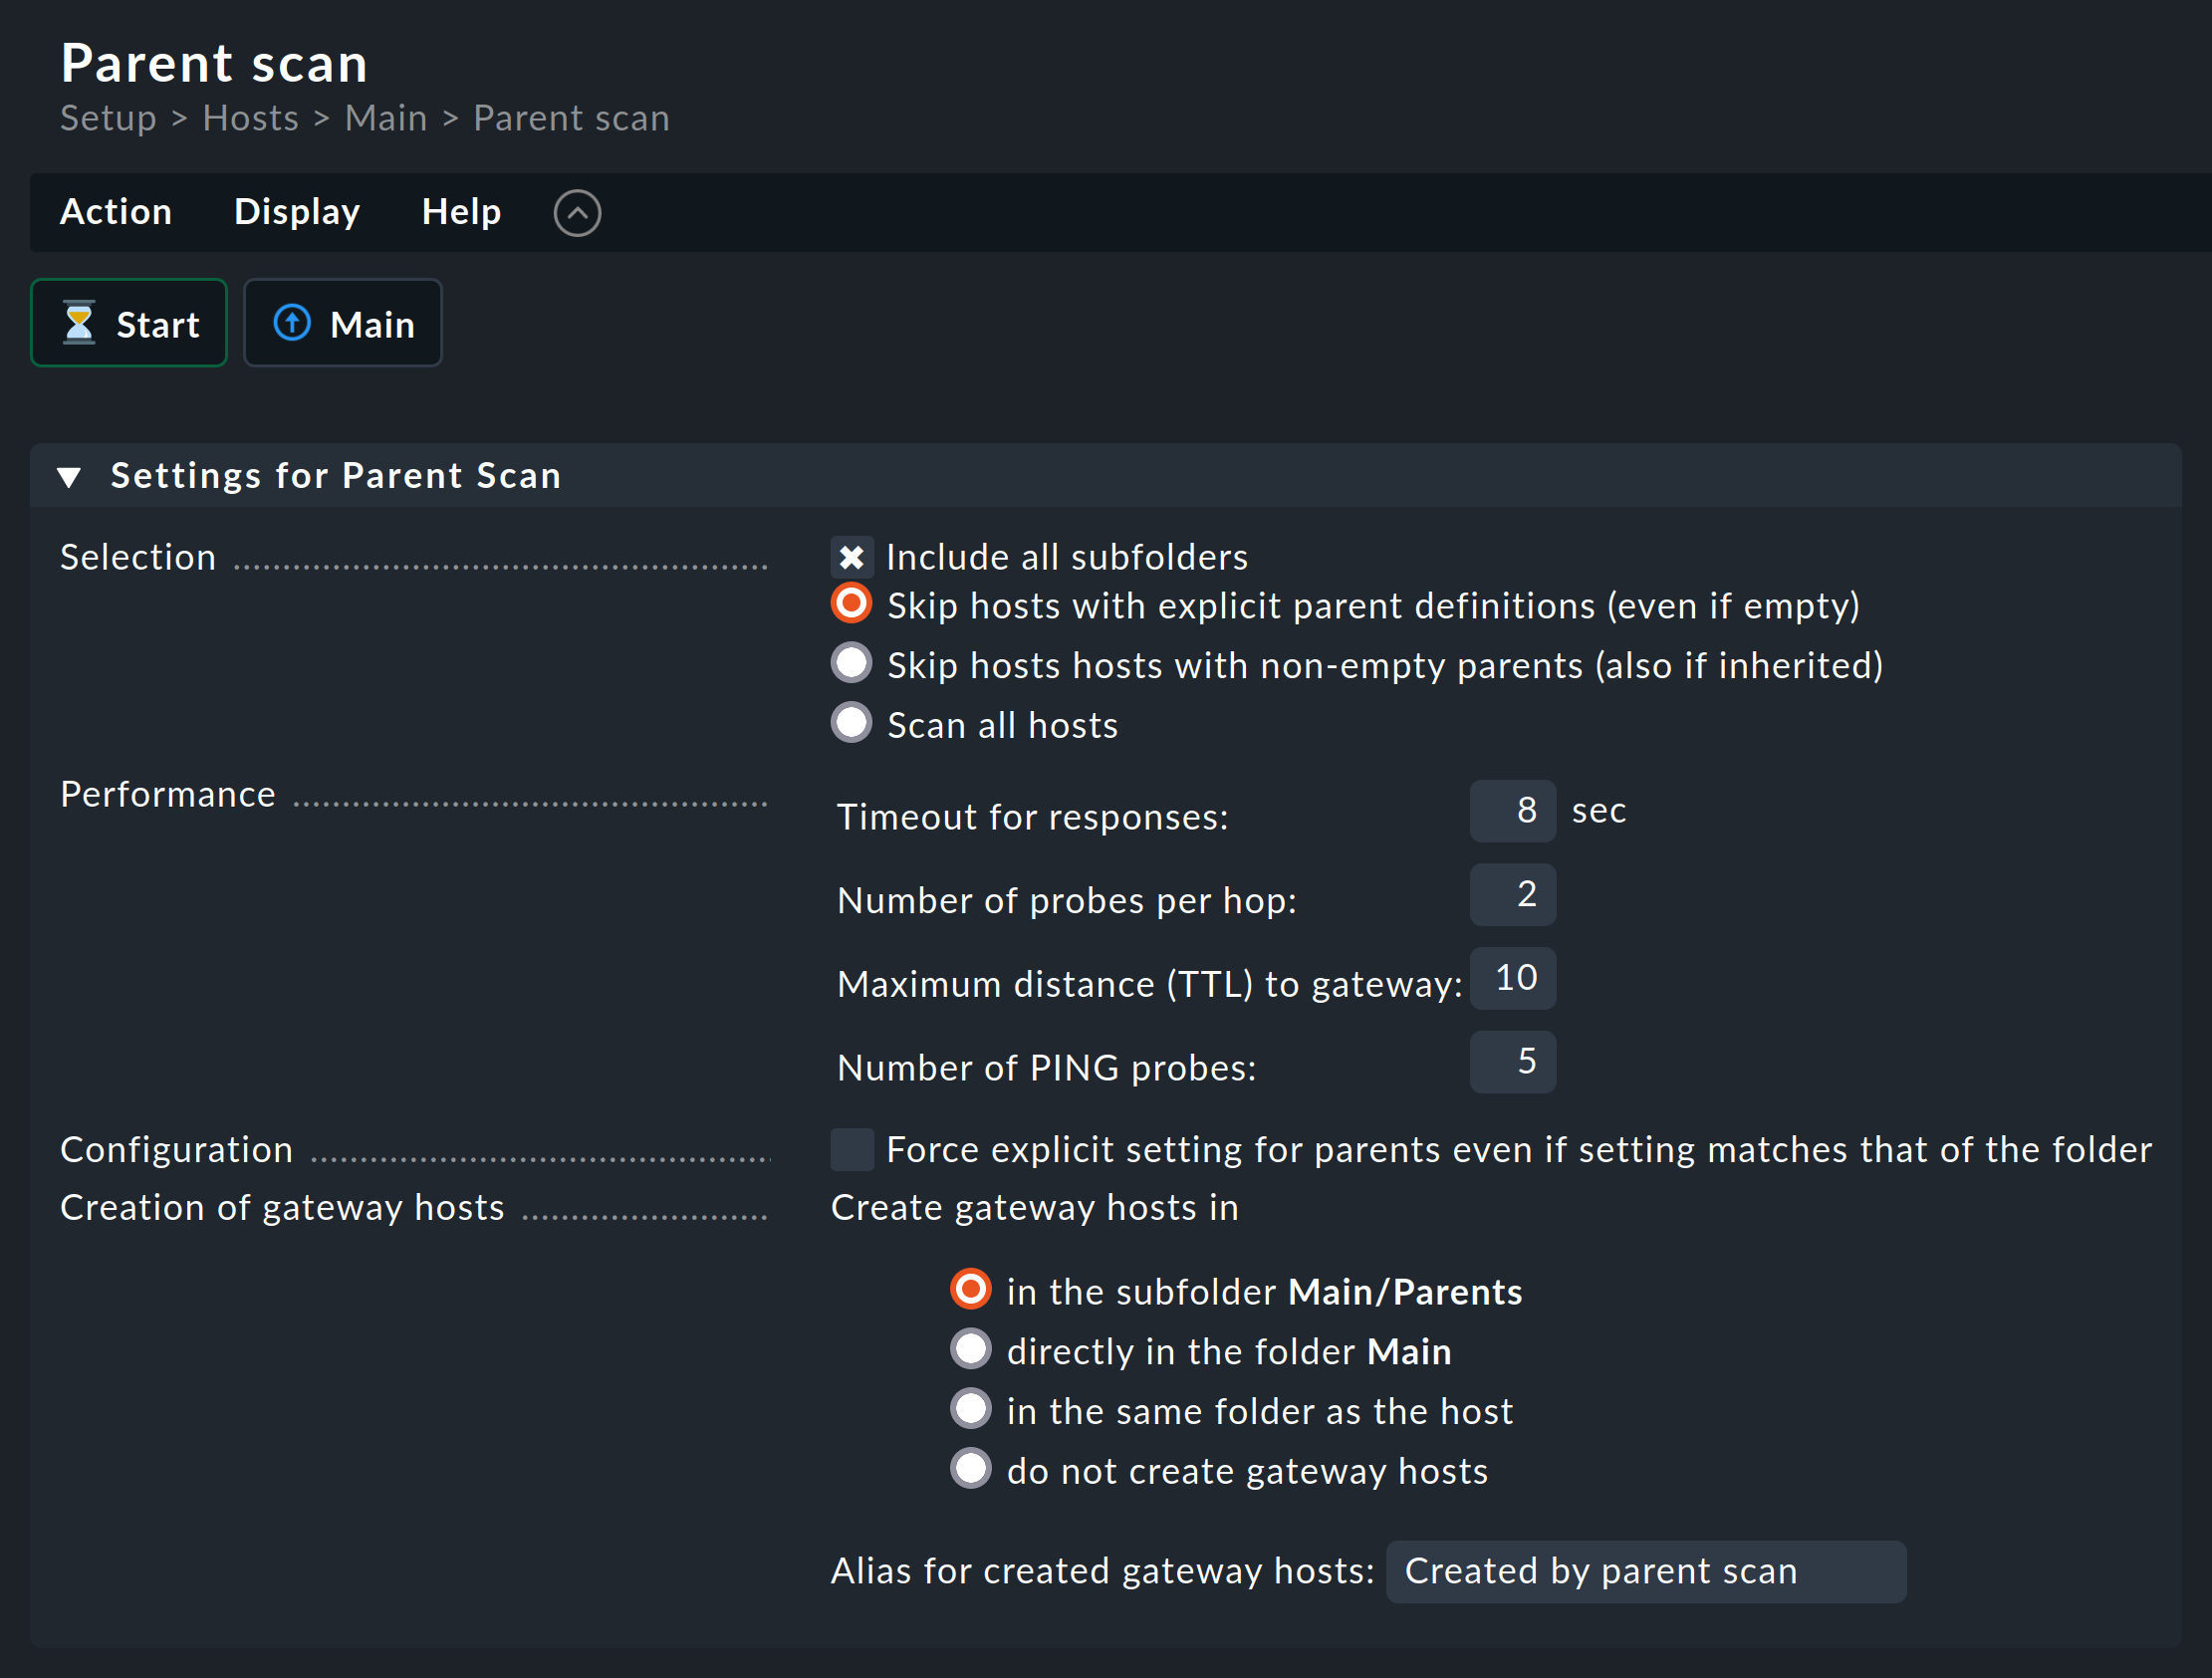Choose do not create gateway hosts
Viewport: 2212px width, 1678px height.
971,1470
